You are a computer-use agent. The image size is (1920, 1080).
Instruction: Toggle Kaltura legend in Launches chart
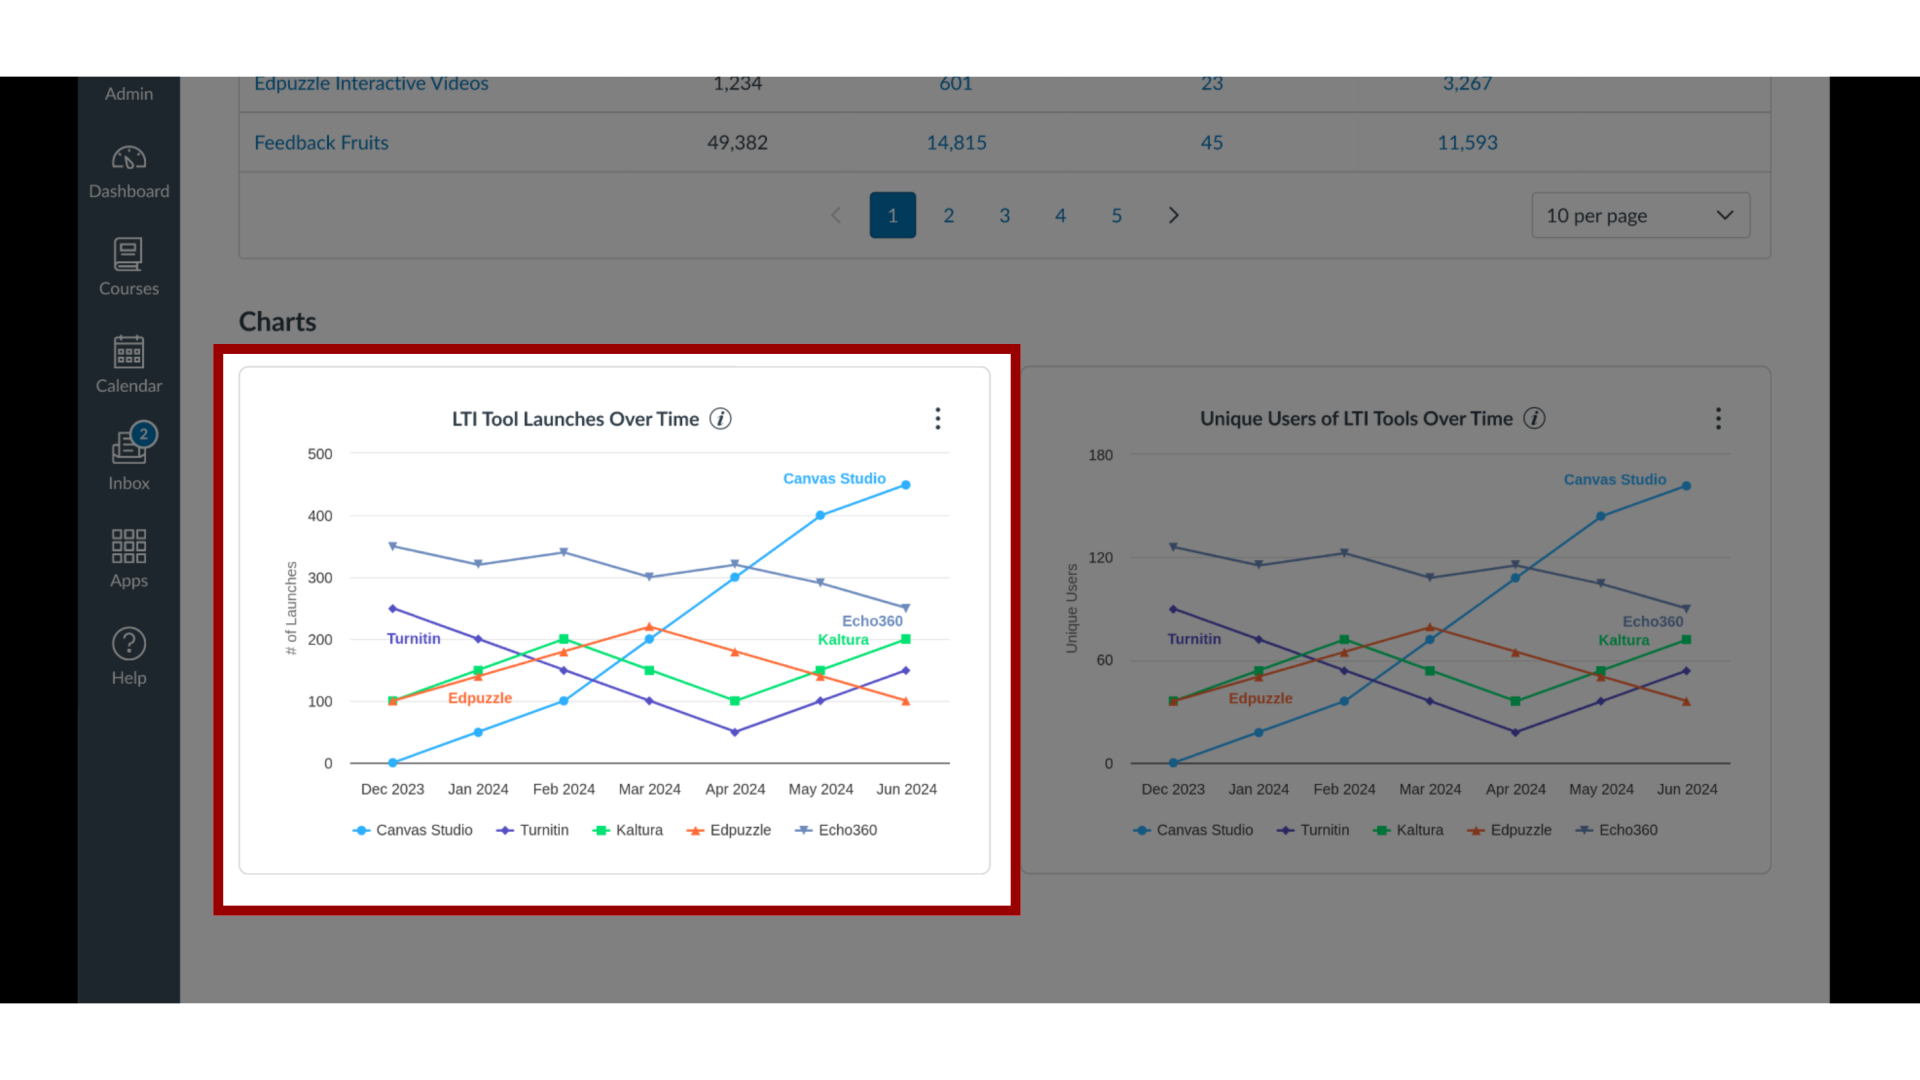coord(628,830)
